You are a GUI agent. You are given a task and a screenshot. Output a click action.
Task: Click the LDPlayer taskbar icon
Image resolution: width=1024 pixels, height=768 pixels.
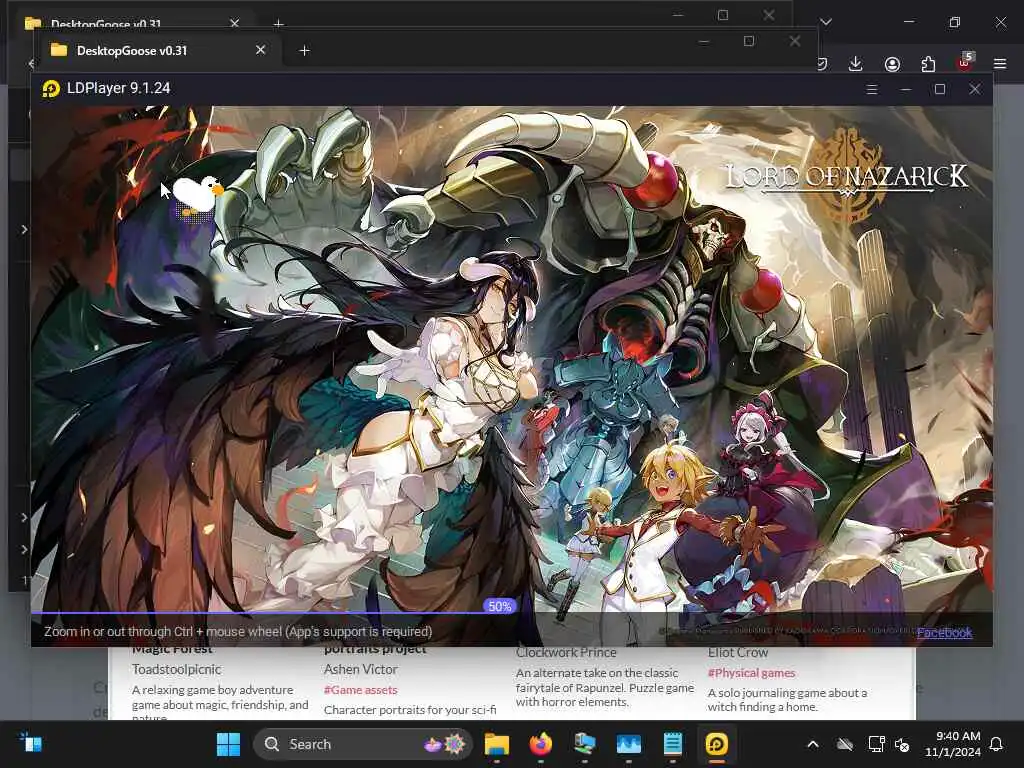point(716,744)
